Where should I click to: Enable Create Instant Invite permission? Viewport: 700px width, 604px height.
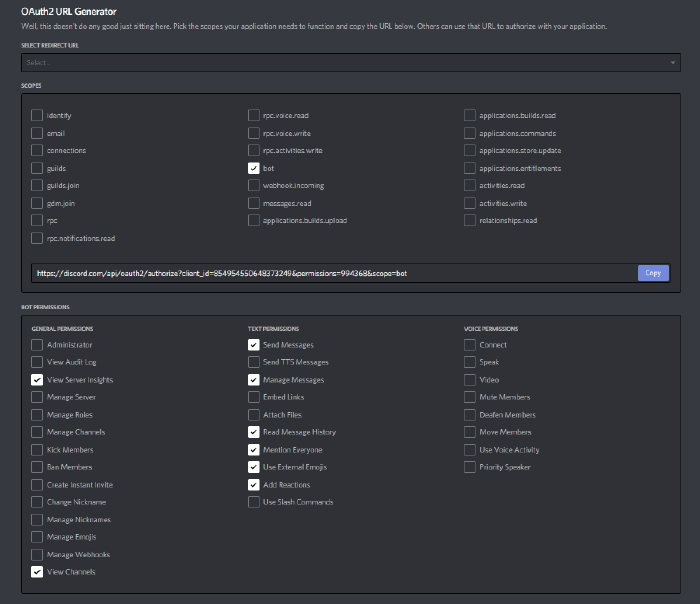(37, 485)
